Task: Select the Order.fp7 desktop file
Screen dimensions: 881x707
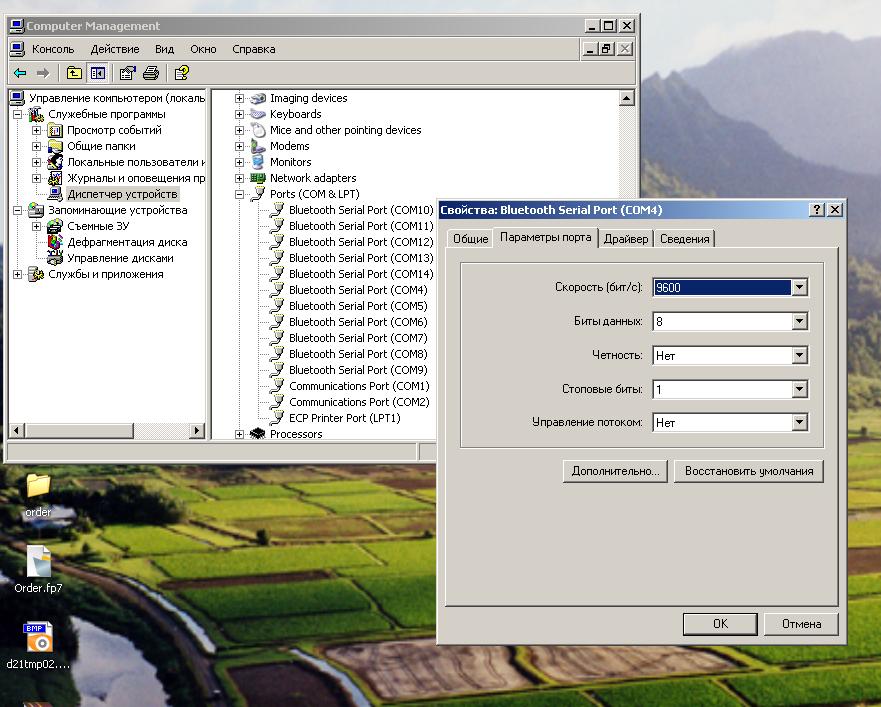Action: tap(38, 570)
